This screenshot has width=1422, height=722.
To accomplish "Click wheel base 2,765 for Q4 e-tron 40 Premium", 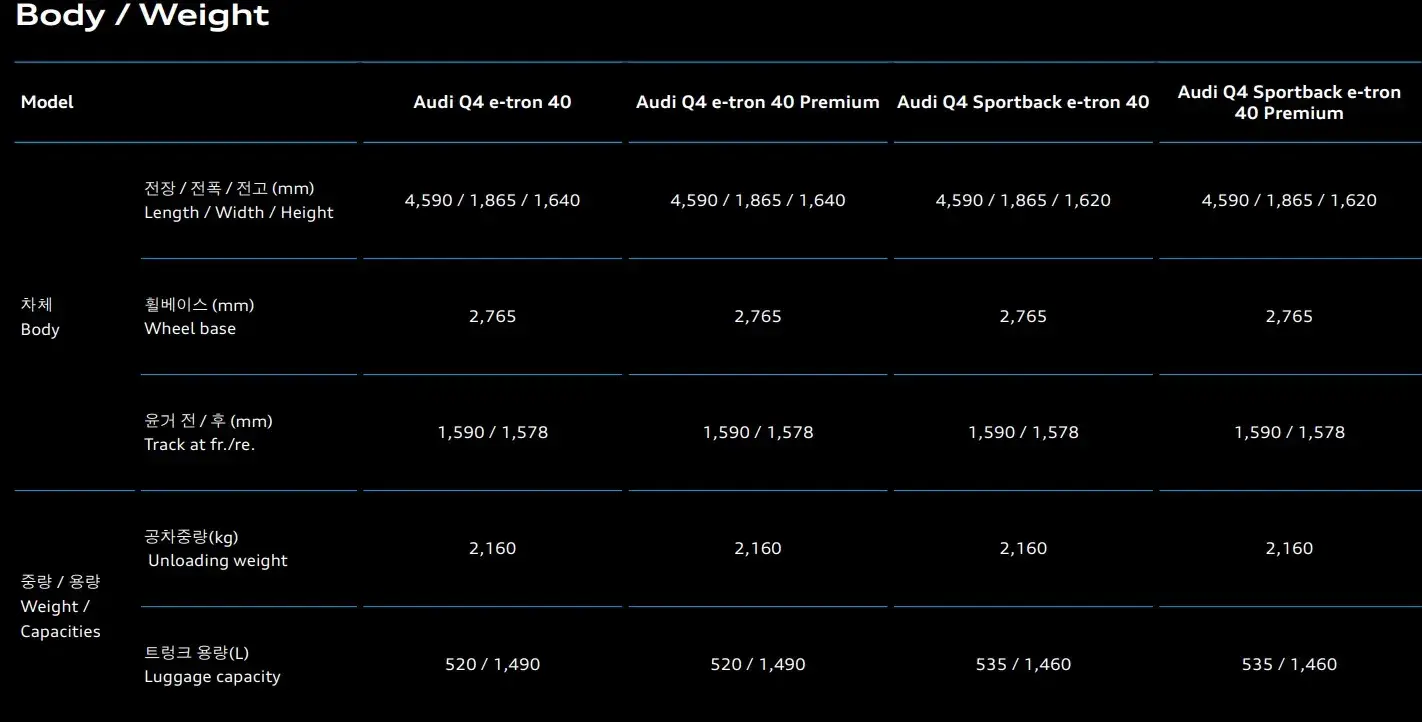I will tap(758, 316).
